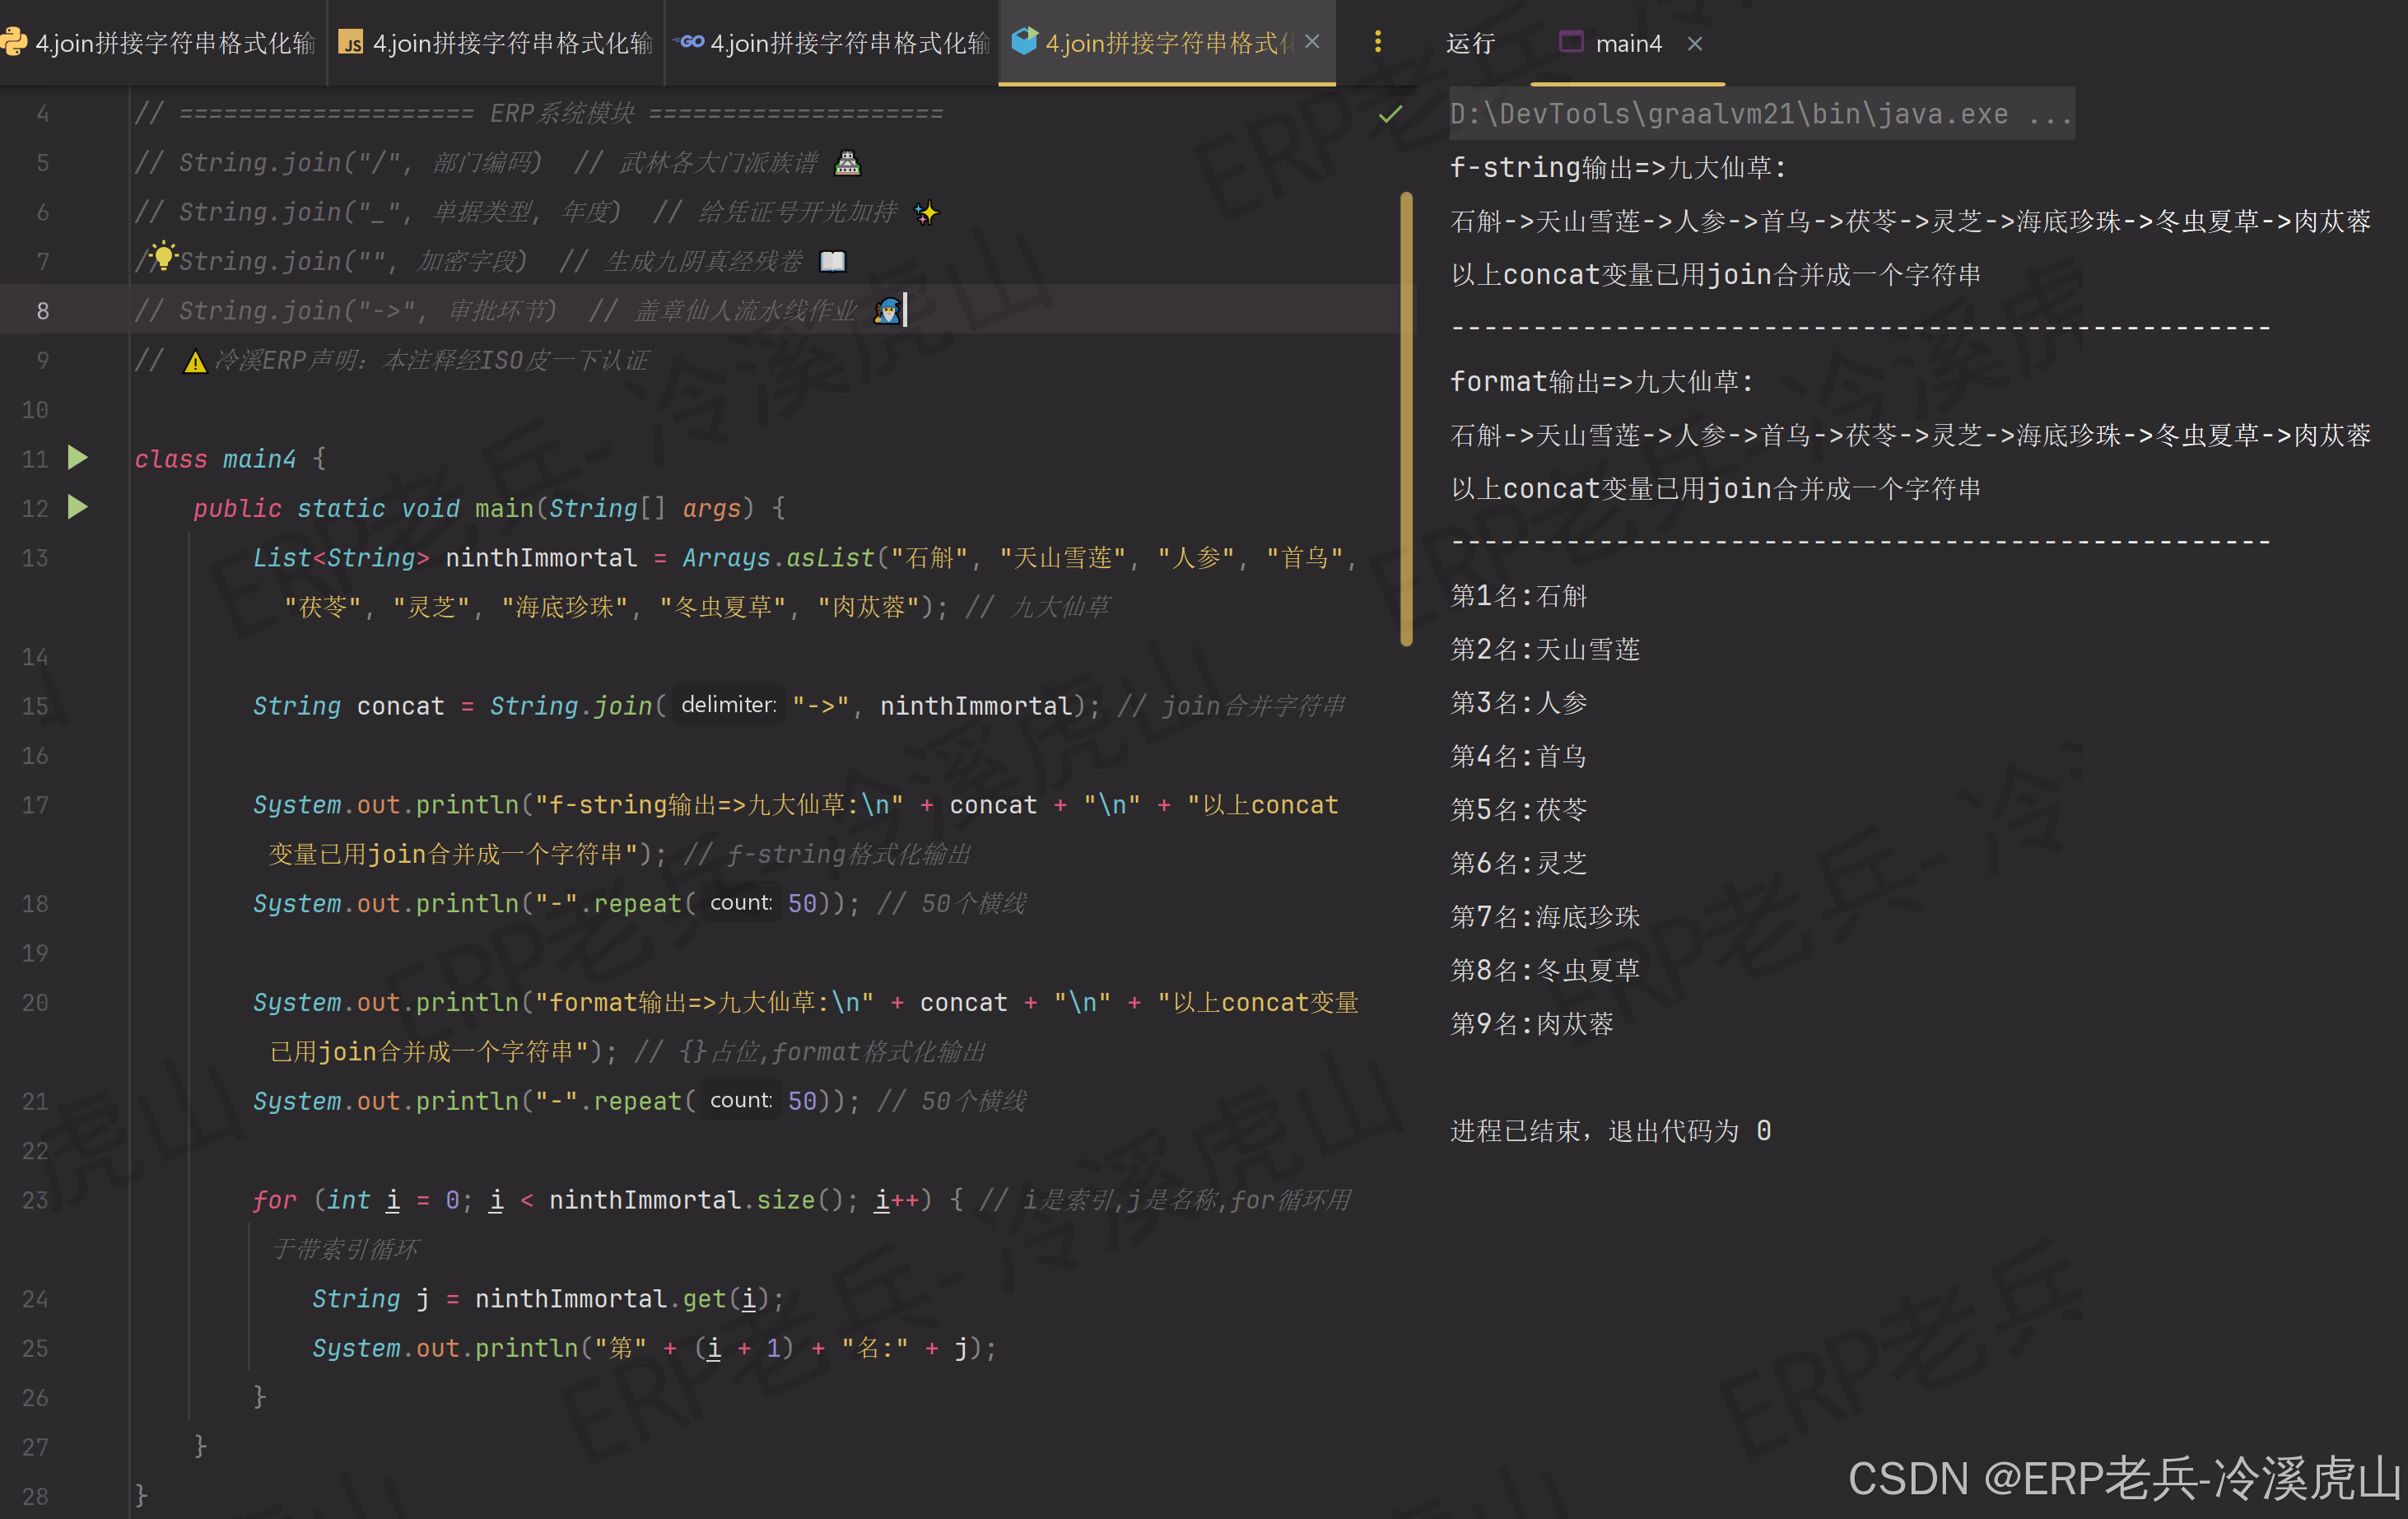Click the warning triangle in line 9 comment
This screenshot has height=1519, width=2408.
[x=195, y=361]
